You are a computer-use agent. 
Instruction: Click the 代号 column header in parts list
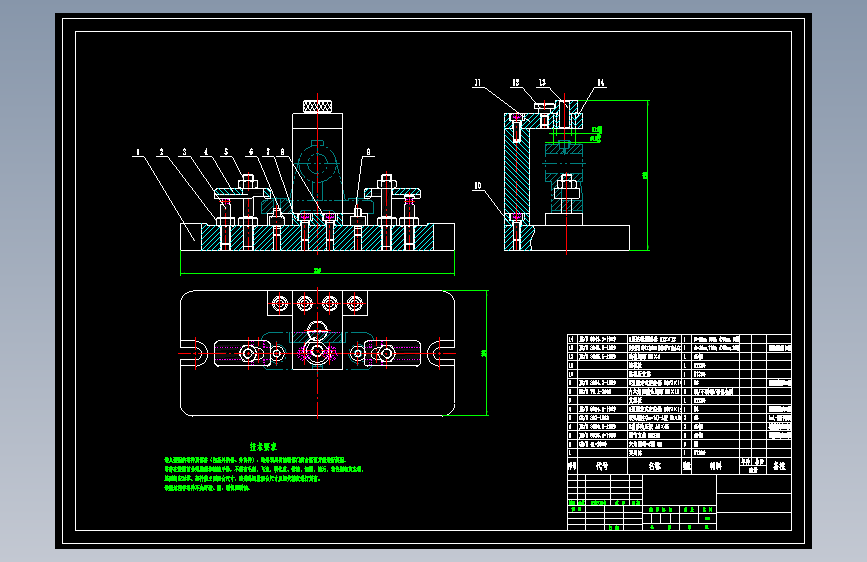602,466
